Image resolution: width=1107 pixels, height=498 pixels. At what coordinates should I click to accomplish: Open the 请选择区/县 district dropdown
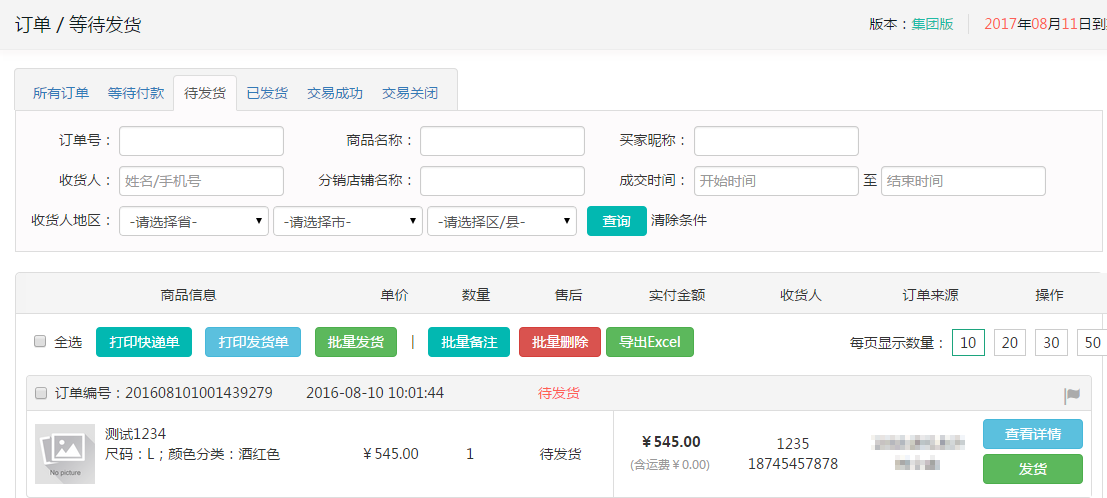coord(502,221)
